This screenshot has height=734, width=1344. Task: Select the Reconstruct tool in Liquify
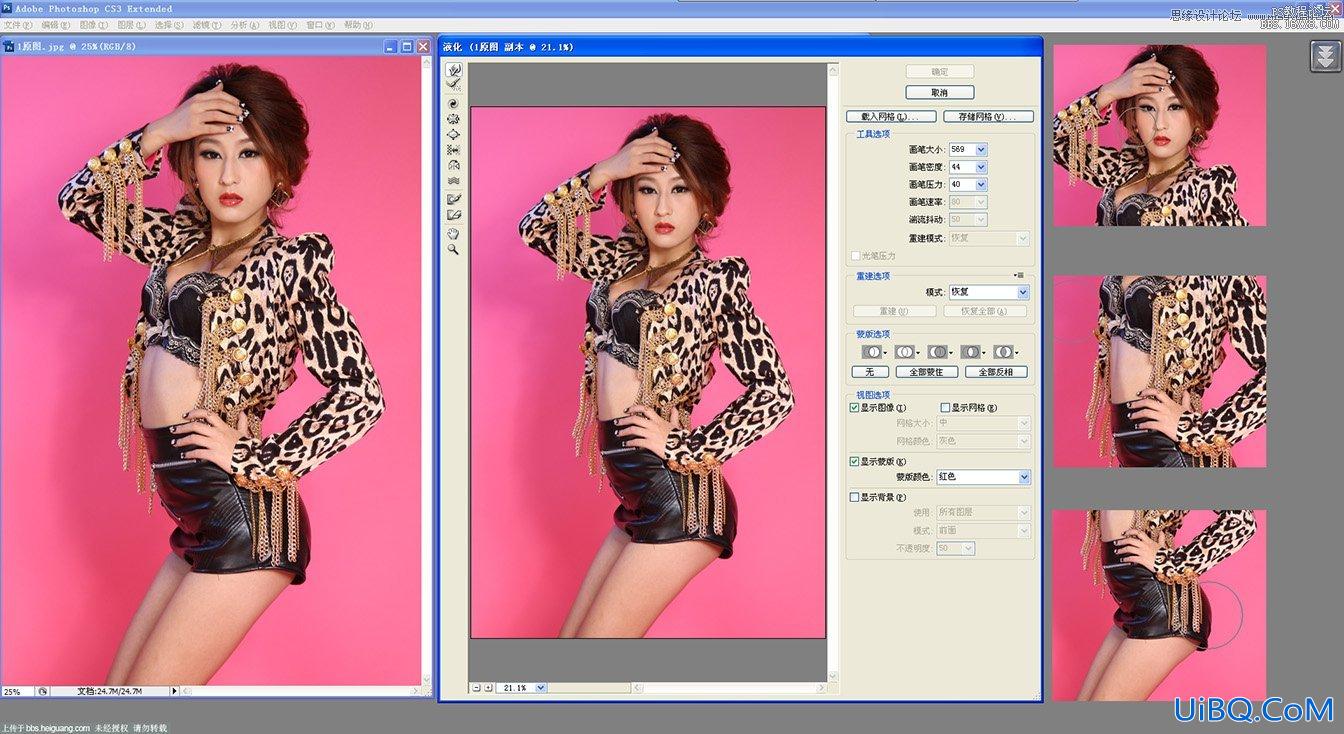454,85
